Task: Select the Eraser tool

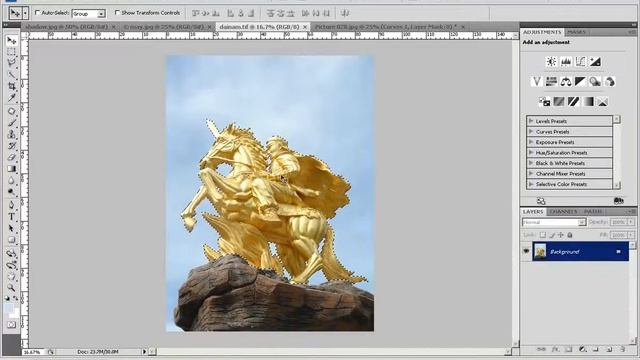Action: (x=11, y=157)
